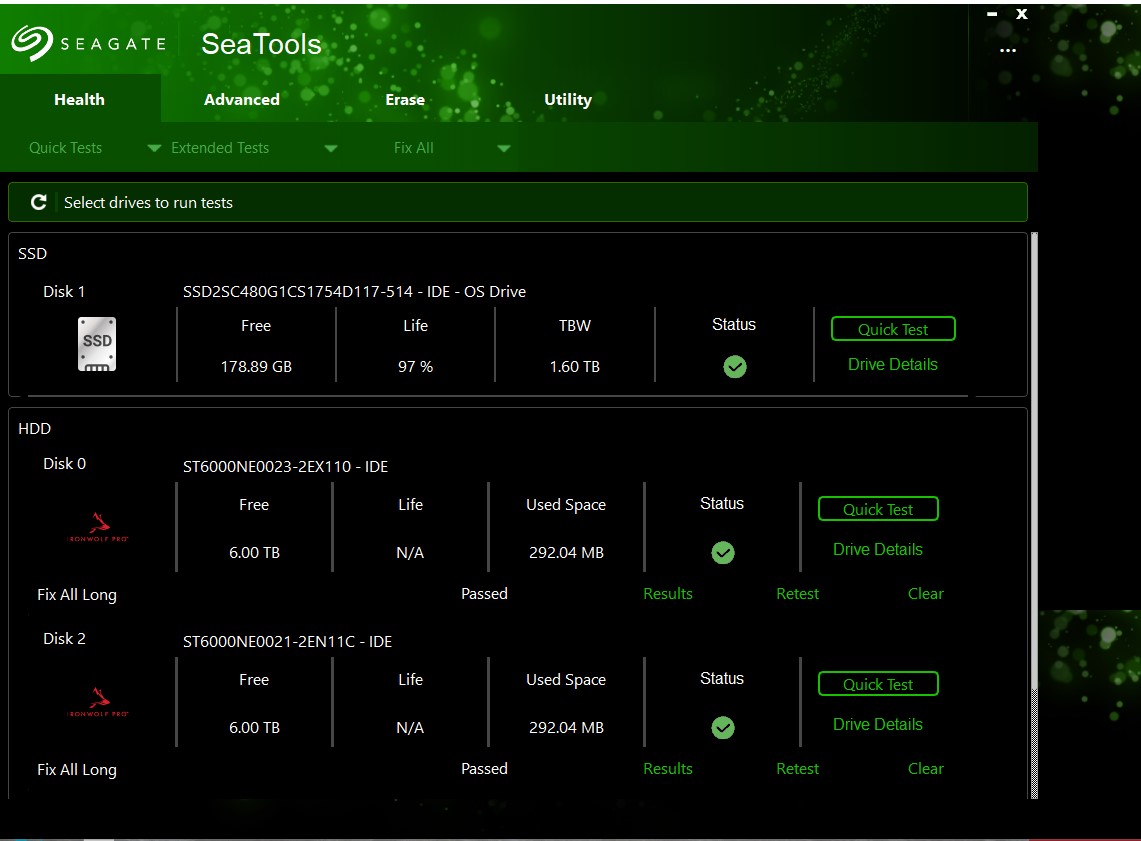Click the status checkmark for Disk 0
Viewport: 1141px width, 841px height.
tap(722, 552)
